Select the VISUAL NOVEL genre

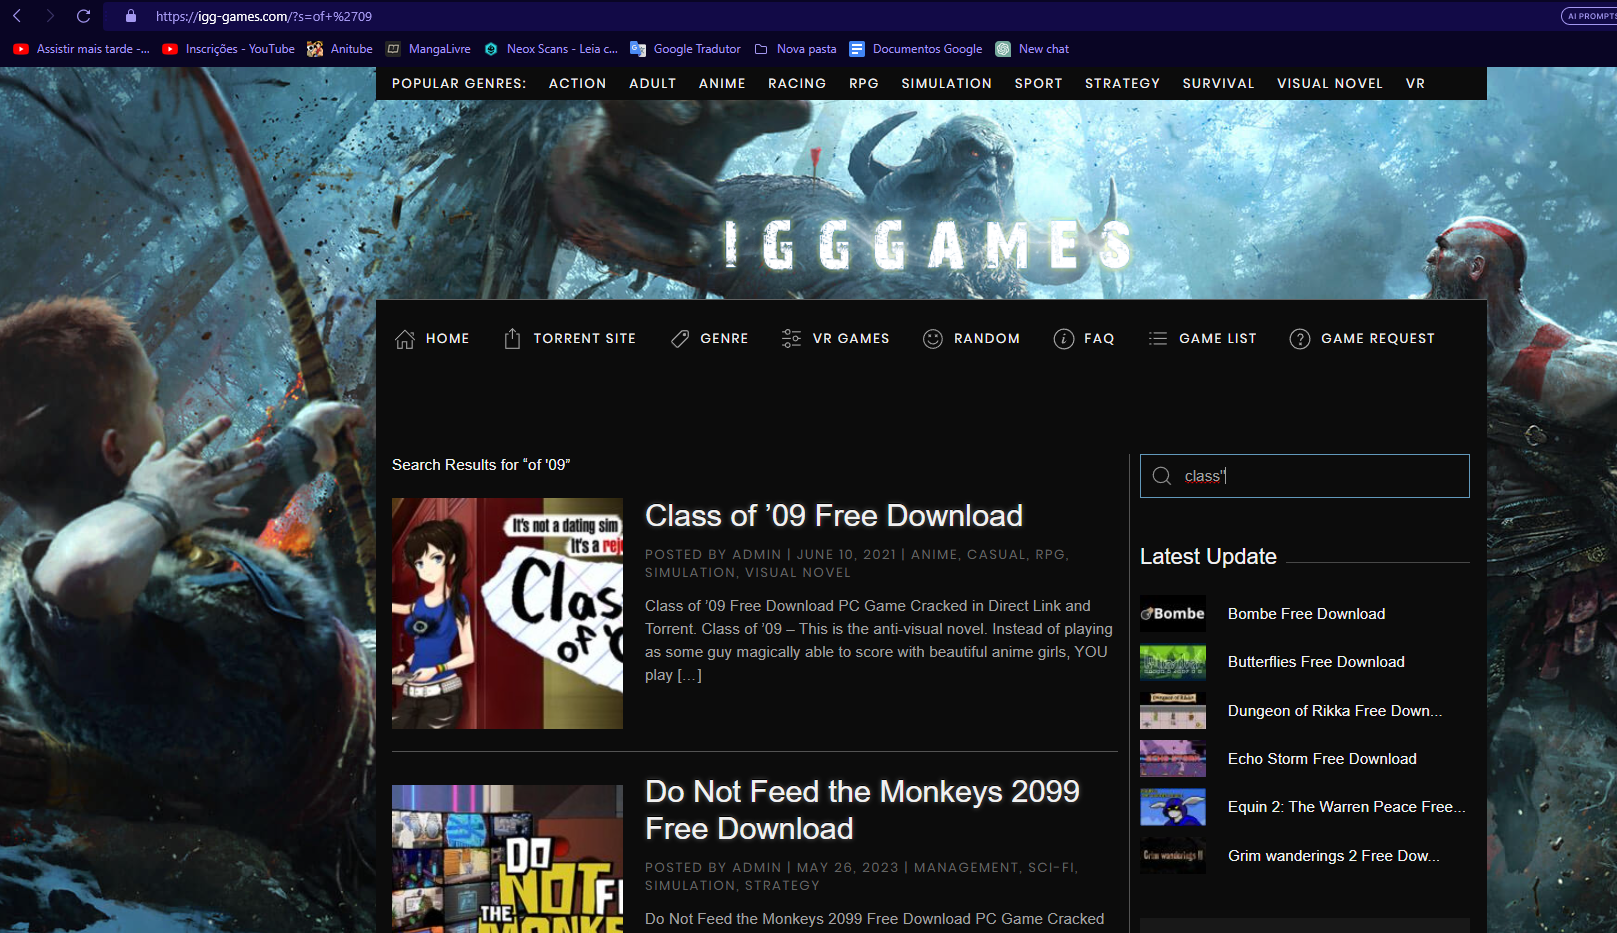[1329, 83]
